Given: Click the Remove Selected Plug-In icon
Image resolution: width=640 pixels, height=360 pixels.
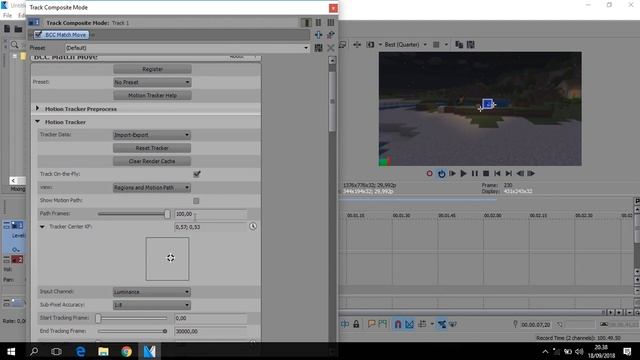Looking at the screenshot, I should click(331, 35).
